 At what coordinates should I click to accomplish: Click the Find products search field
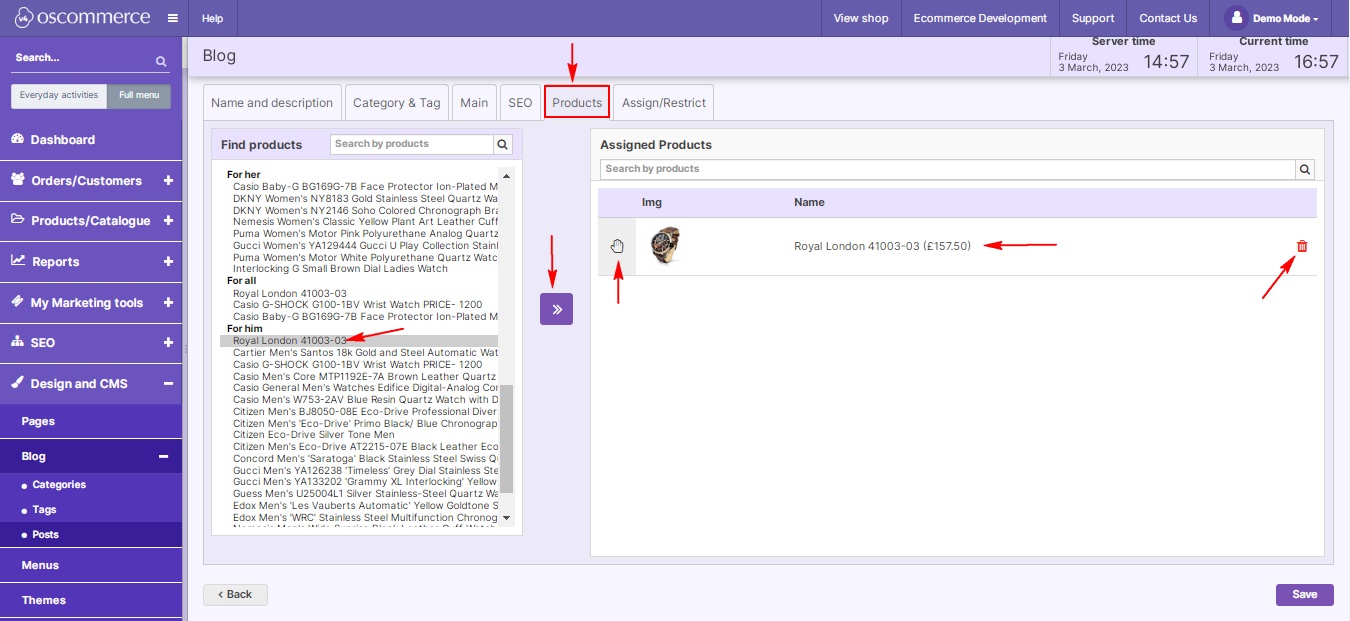412,144
